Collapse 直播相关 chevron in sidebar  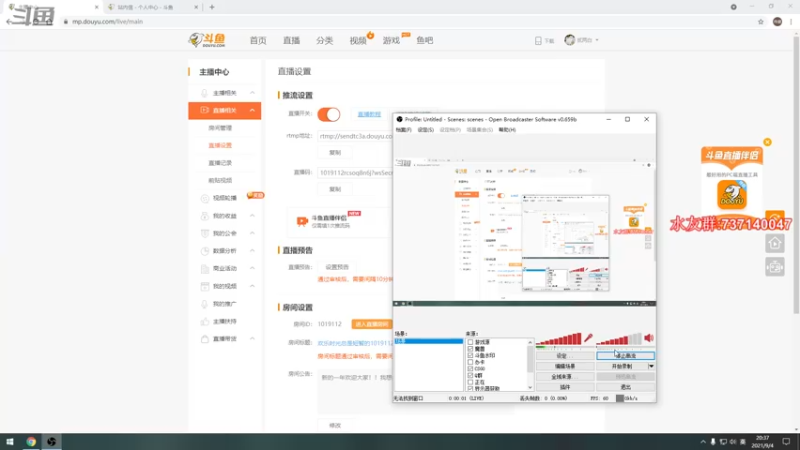(252, 110)
